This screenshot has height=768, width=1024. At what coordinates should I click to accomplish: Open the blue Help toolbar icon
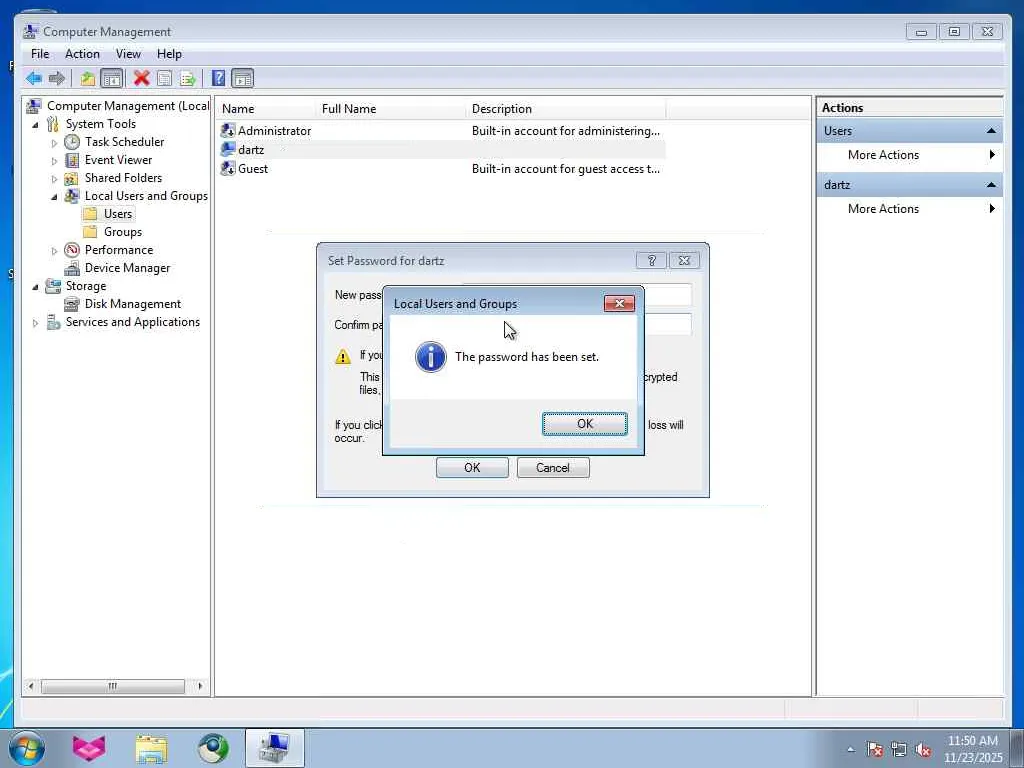coord(219,78)
